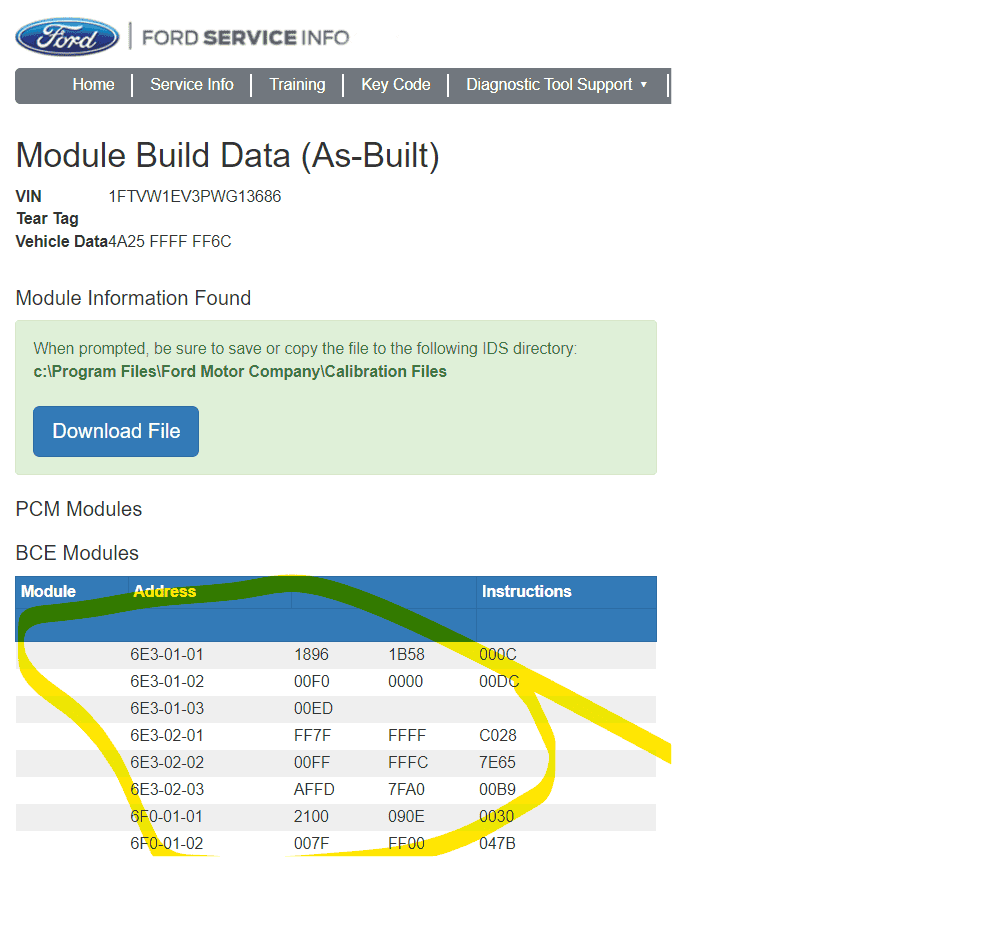Click the 00ED value in row 6E3-01-03
Image resolution: width=1006 pixels, height=948 pixels.
[x=313, y=709]
